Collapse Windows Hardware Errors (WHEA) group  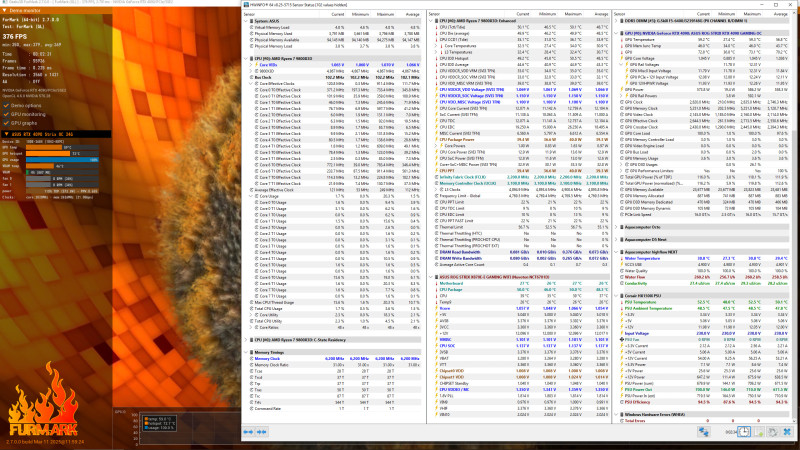(616, 415)
